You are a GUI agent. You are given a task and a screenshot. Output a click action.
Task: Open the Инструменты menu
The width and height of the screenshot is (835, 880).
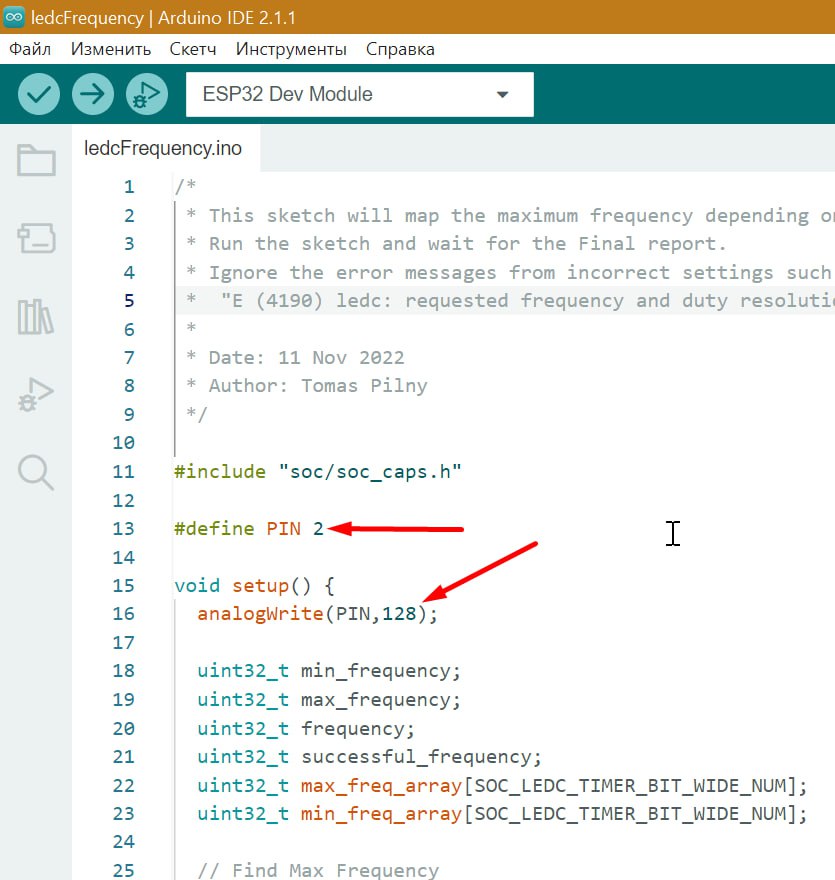pyautogui.click(x=291, y=49)
